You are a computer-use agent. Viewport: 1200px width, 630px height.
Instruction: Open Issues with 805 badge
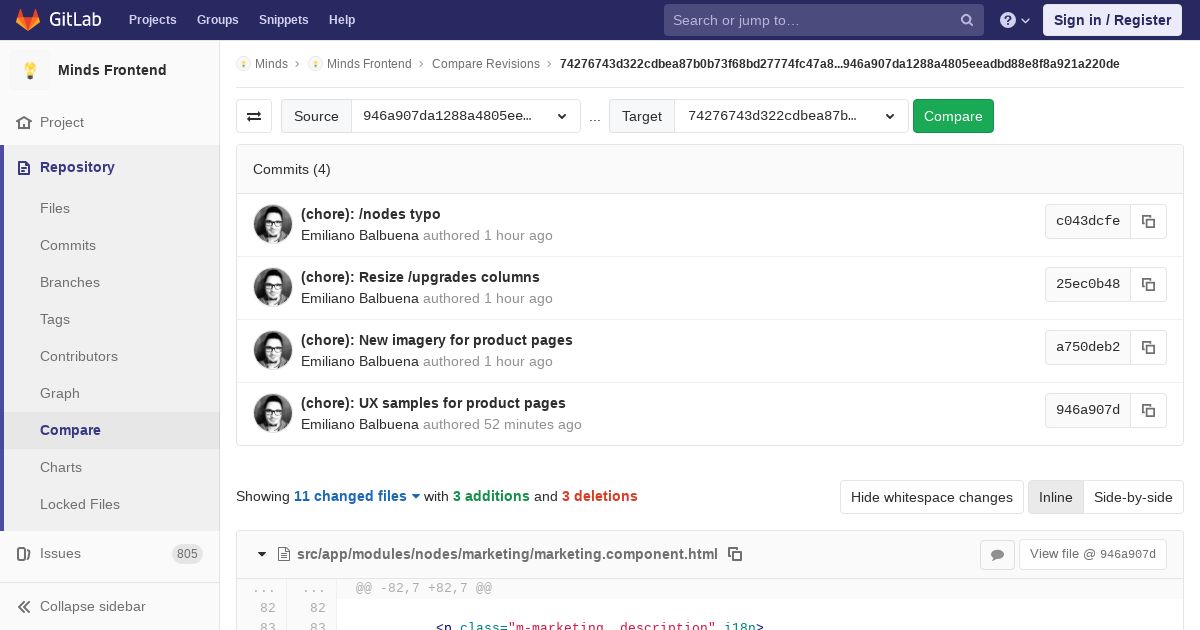tap(110, 553)
